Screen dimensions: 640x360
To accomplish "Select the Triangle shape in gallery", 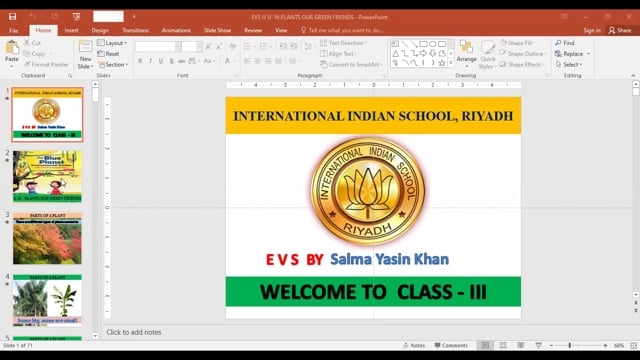I will 396,53.
